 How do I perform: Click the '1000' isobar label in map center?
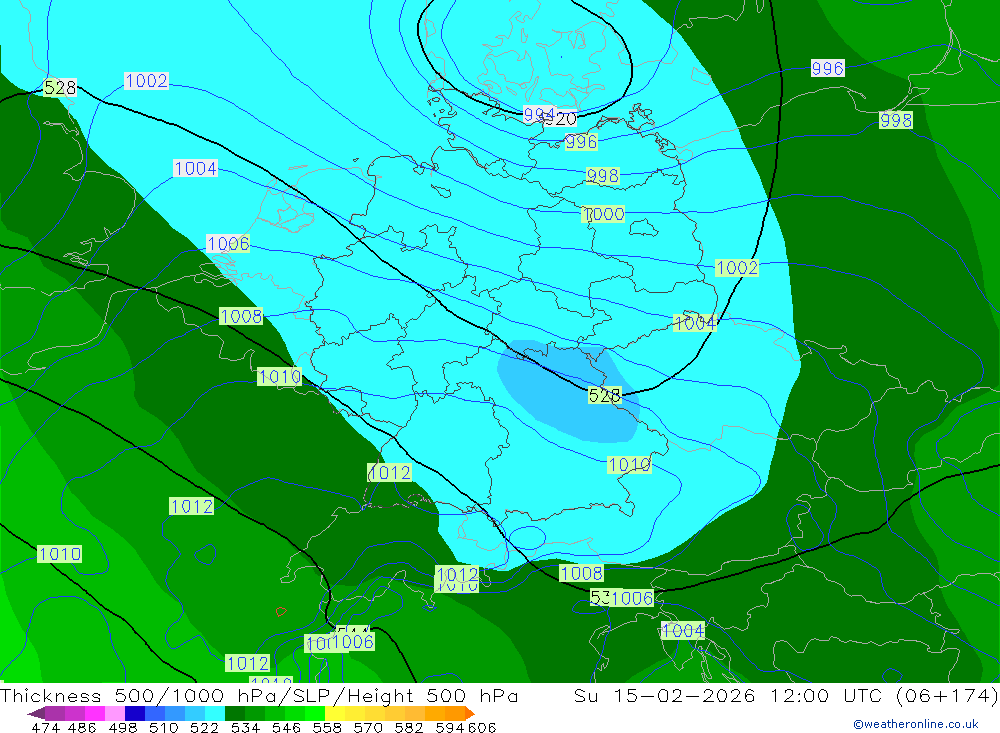tap(603, 214)
